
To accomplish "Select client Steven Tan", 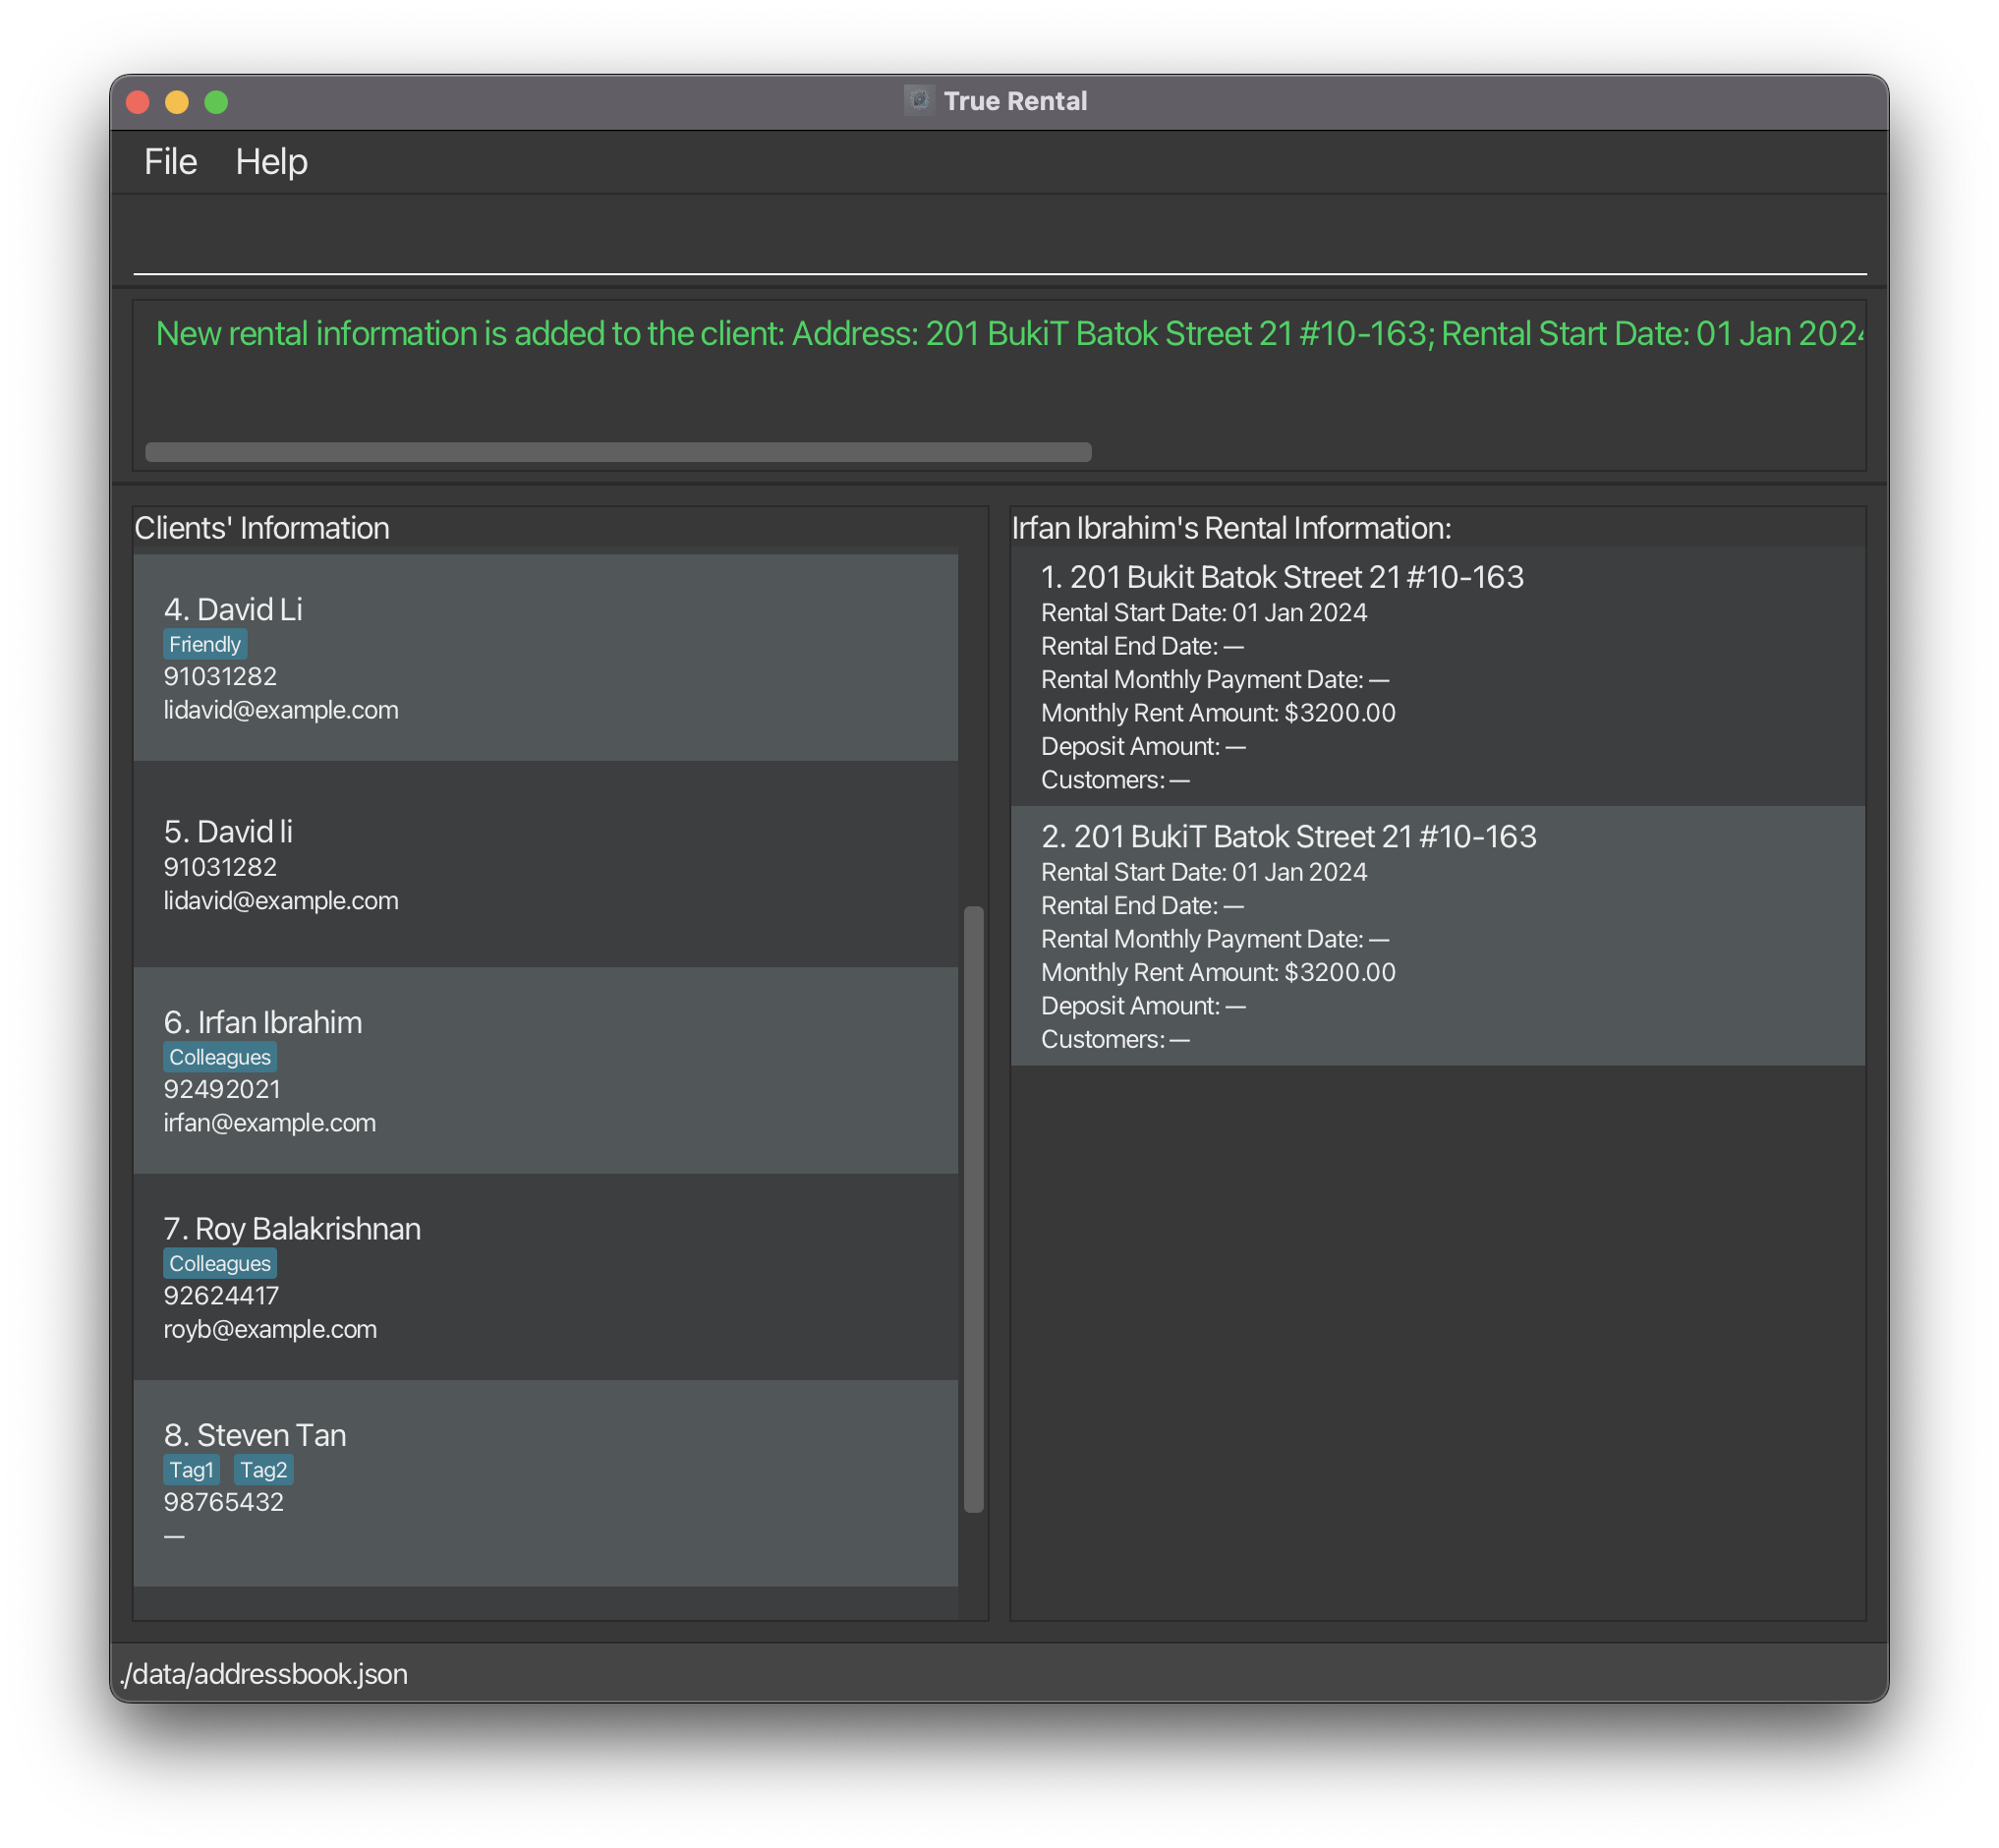I will tap(546, 1482).
